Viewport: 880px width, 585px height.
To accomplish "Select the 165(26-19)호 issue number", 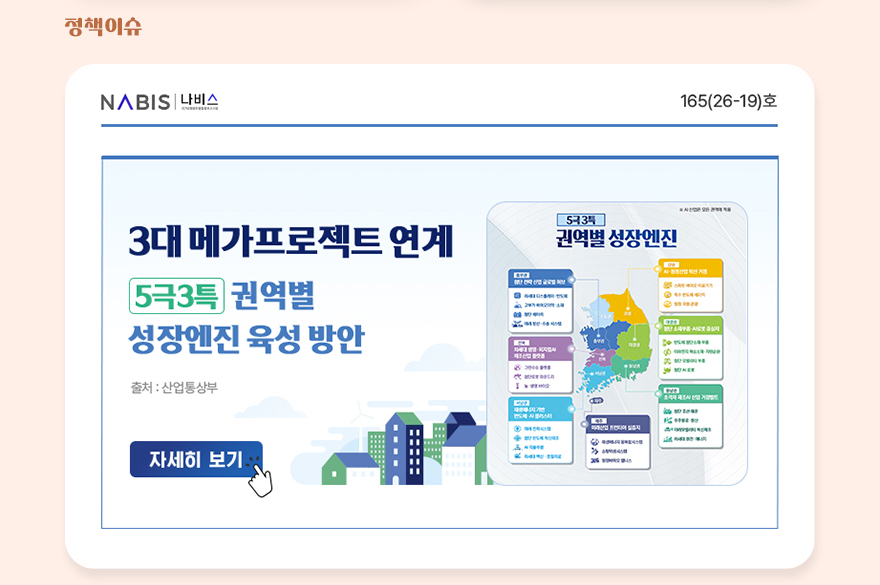I will (x=728, y=101).
